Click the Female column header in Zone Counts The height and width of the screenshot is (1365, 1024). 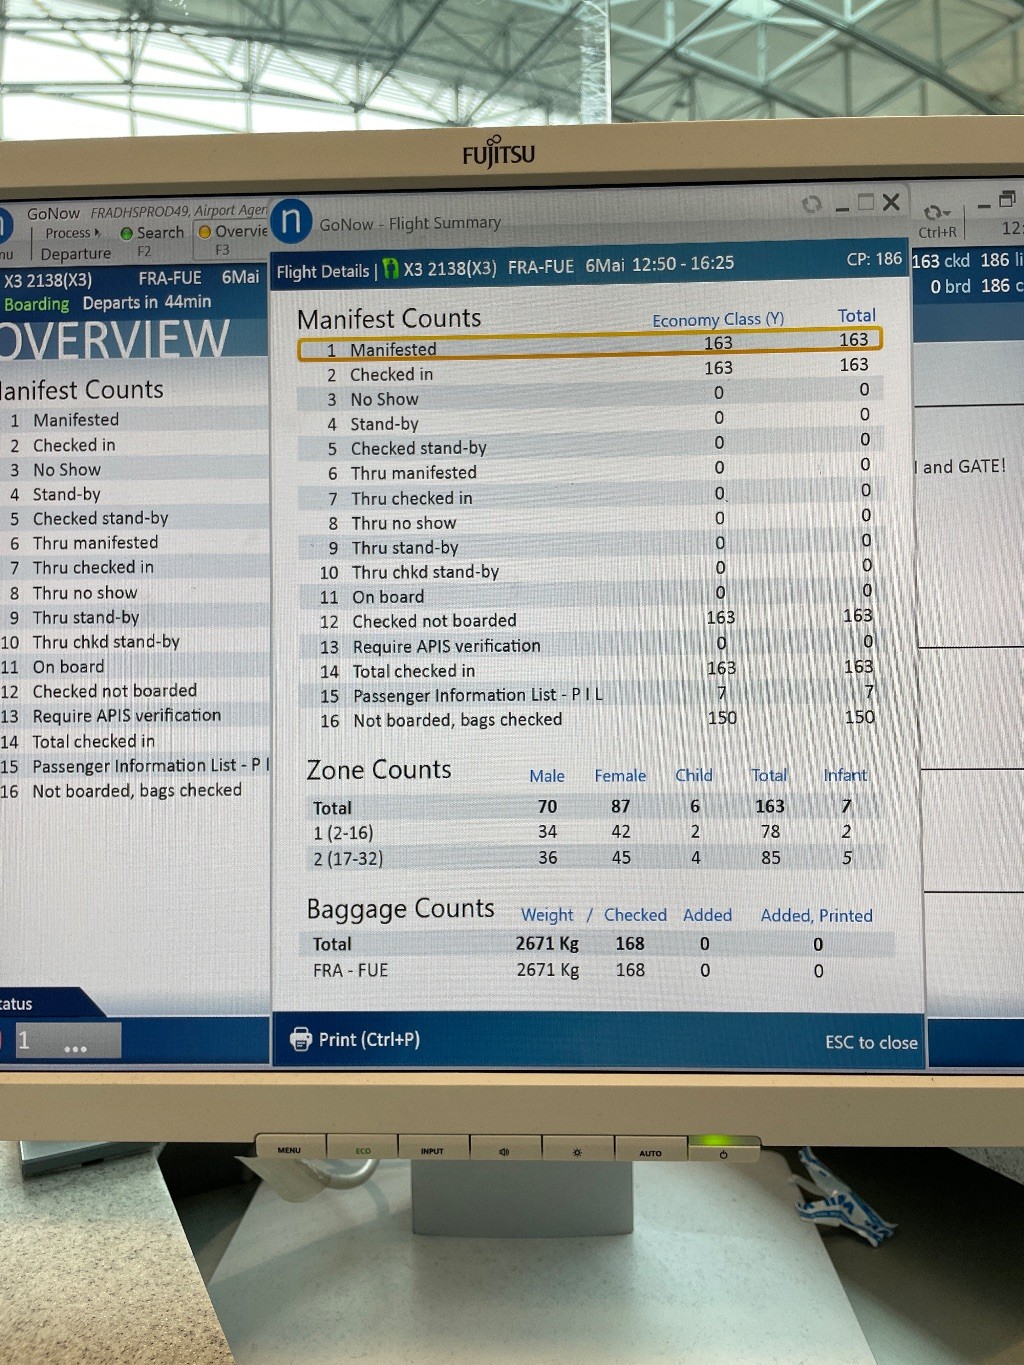point(620,776)
